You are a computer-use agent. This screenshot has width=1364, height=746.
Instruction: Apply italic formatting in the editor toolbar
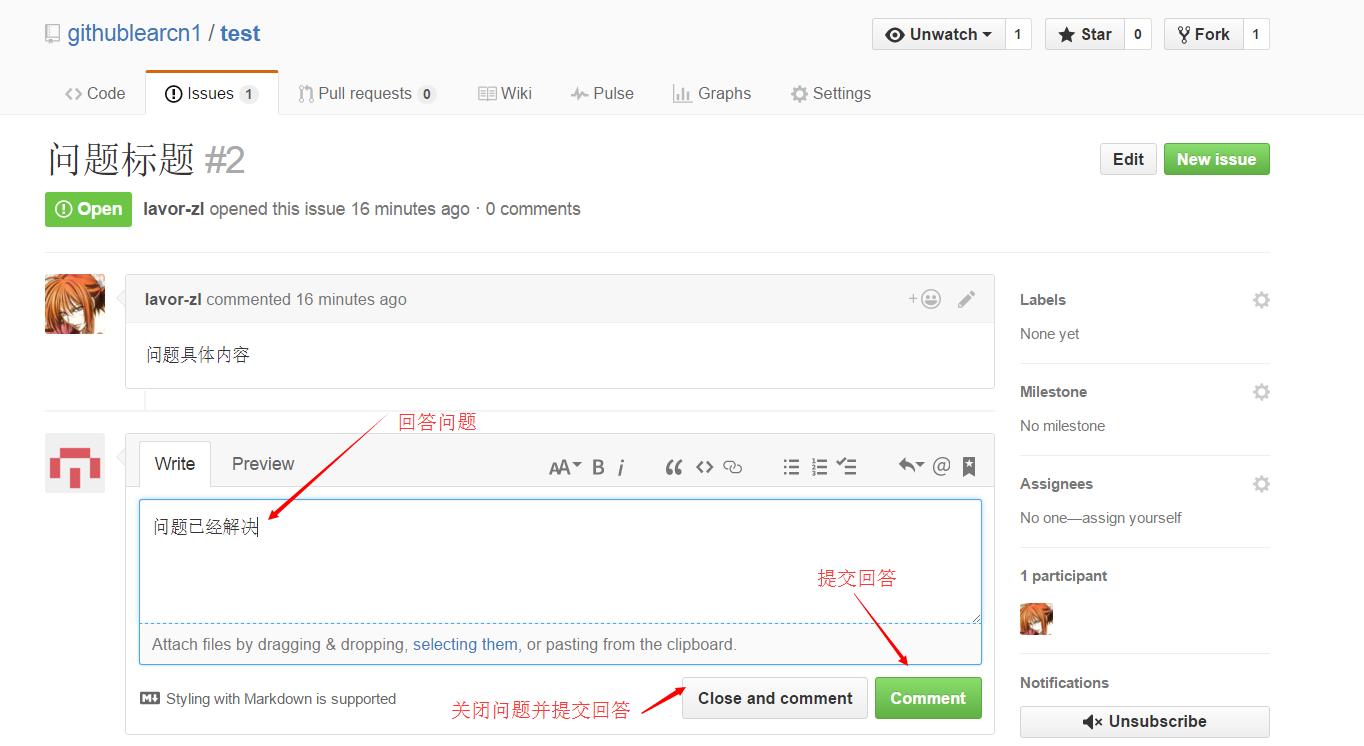(621, 466)
